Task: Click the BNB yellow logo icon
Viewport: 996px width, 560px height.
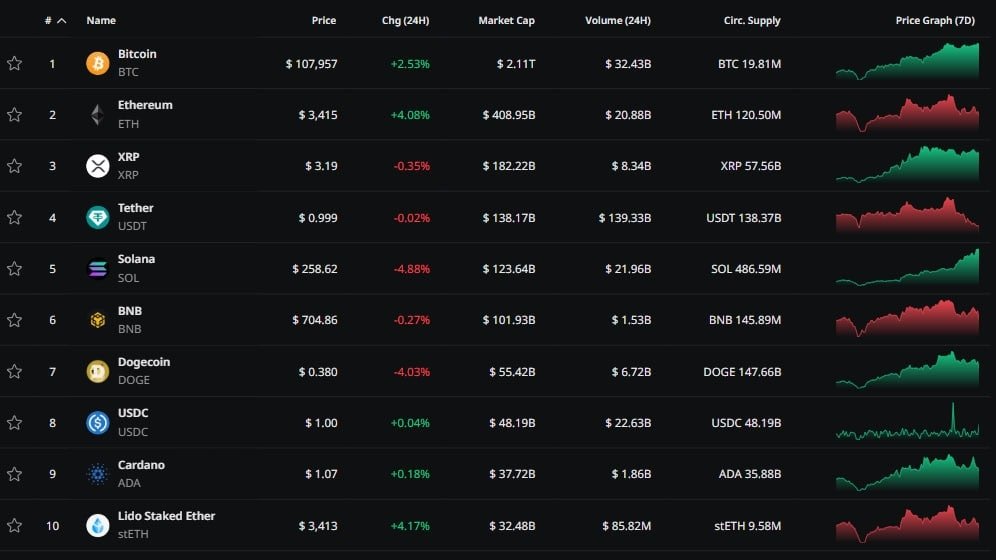Action: [97, 320]
